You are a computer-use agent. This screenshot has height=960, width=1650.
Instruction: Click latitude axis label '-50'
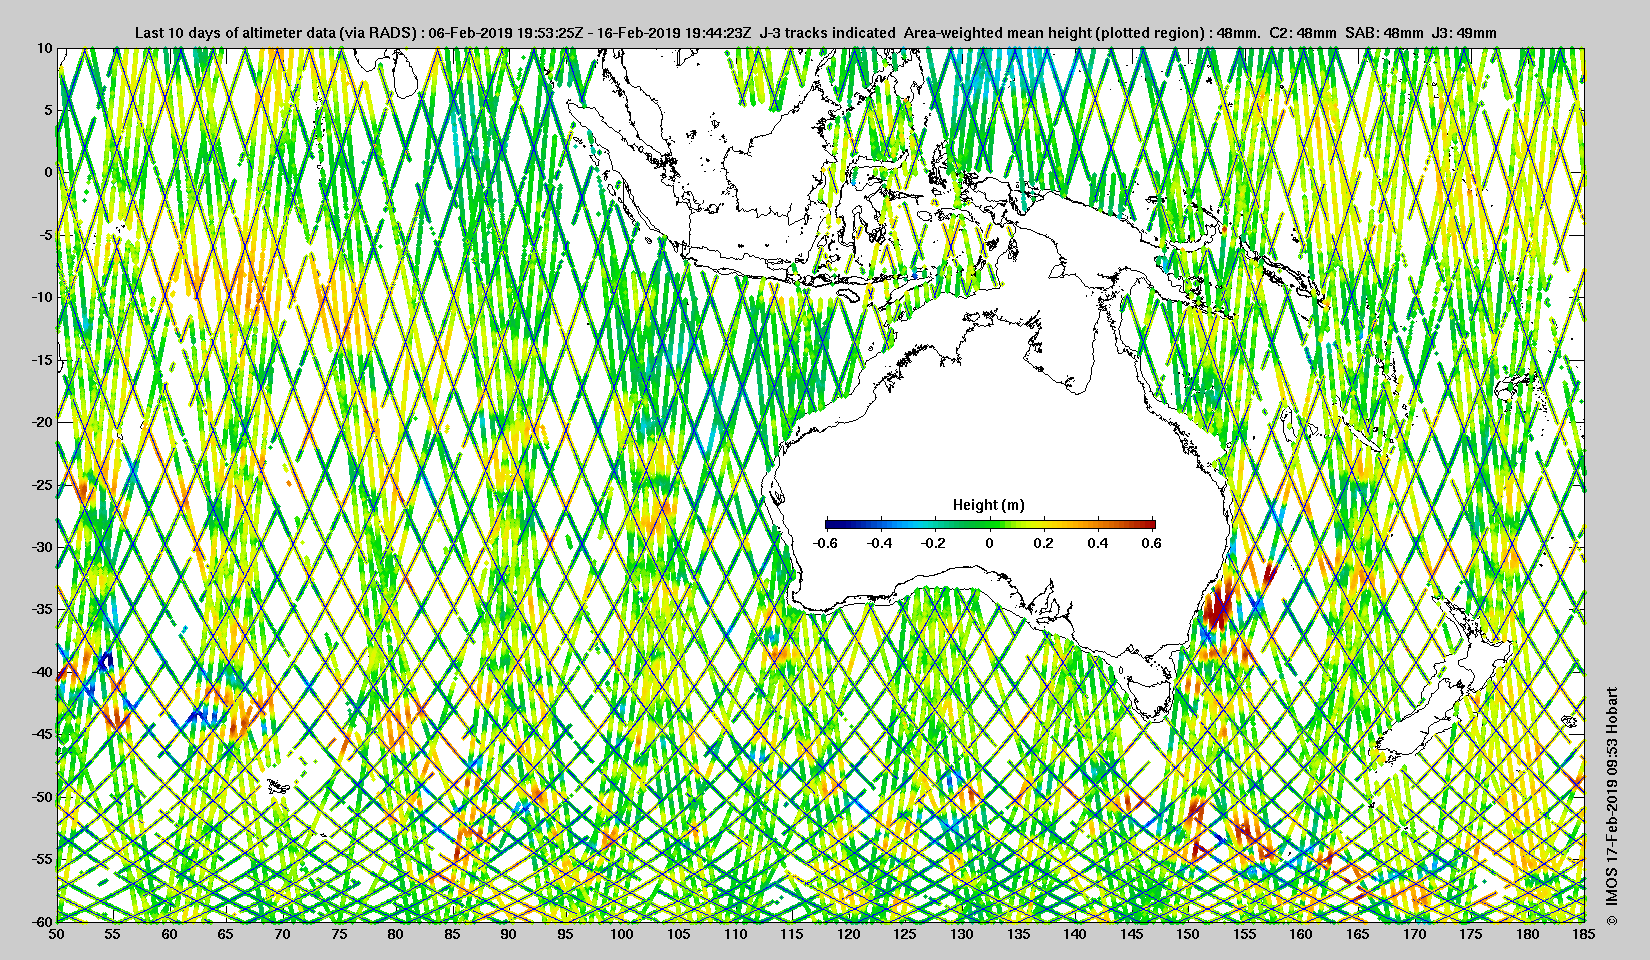(x=42, y=797)
